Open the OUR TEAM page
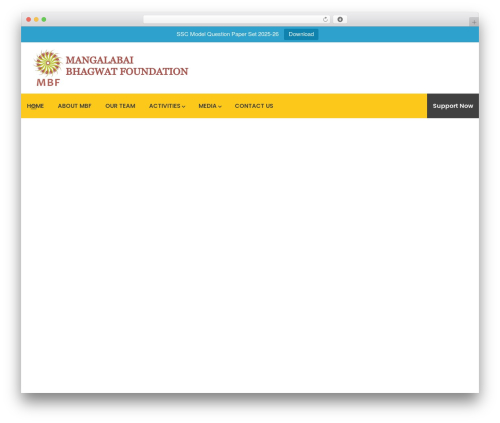Screen dimensions: 500x423 [120, 106]
